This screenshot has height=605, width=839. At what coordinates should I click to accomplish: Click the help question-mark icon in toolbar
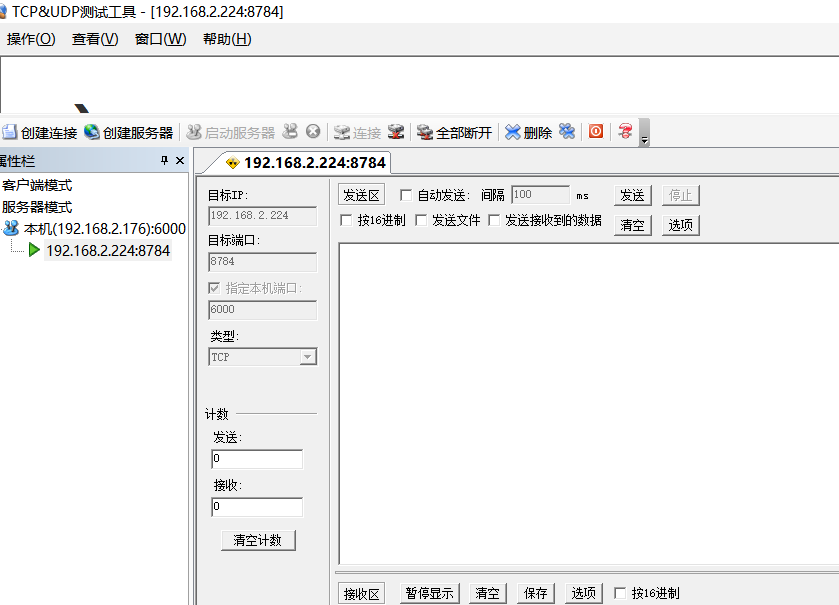coord(626,131)
